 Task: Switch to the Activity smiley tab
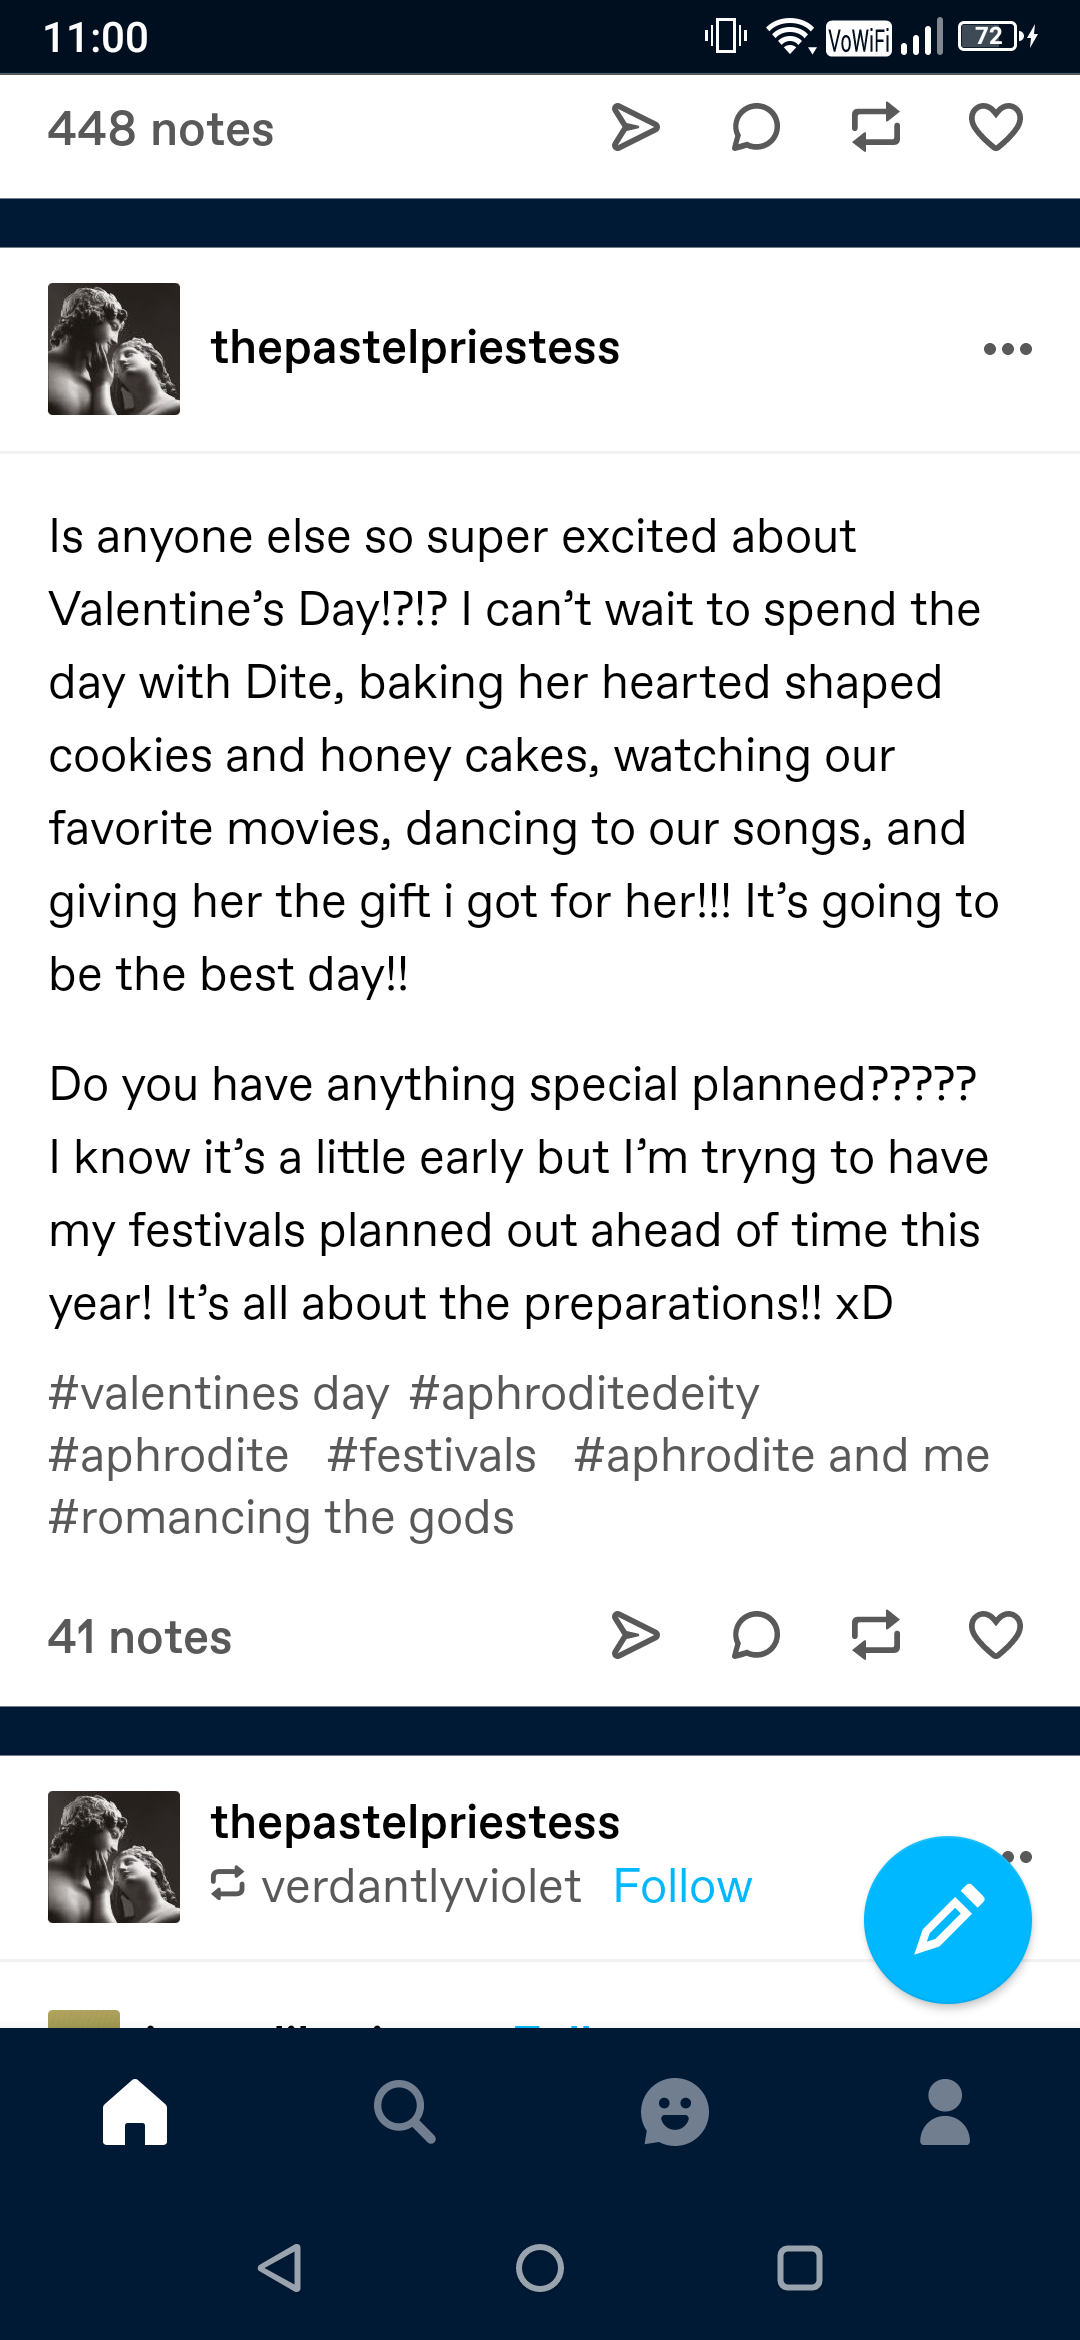(x=675, y=2111)
